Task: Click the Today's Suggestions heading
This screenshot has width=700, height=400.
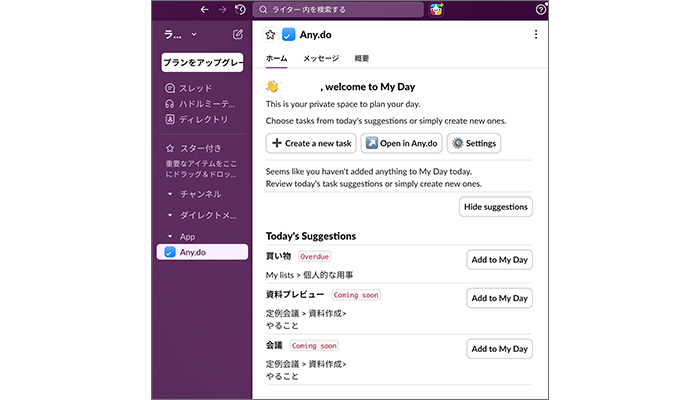Action: point(311,236)
